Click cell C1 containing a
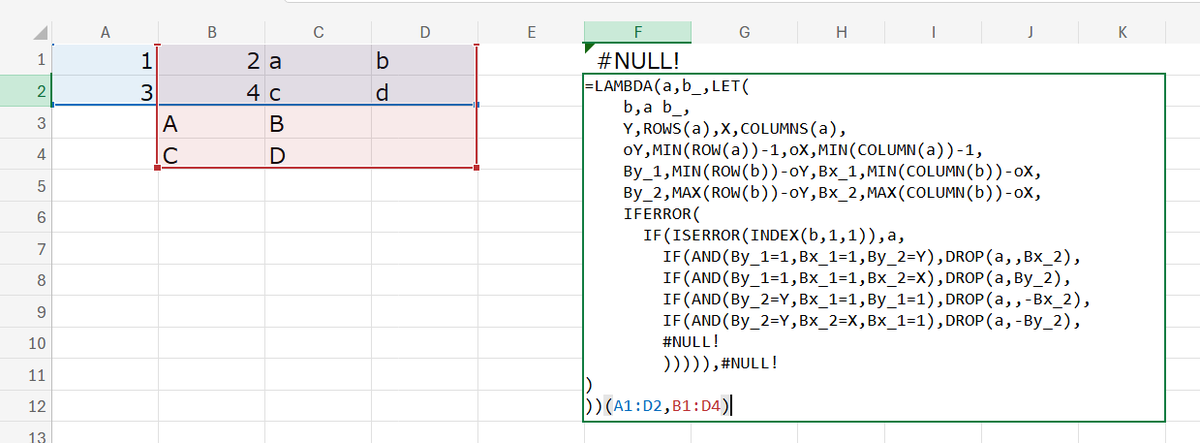This screenshot has width=1200, height=443. coord(317,60)
